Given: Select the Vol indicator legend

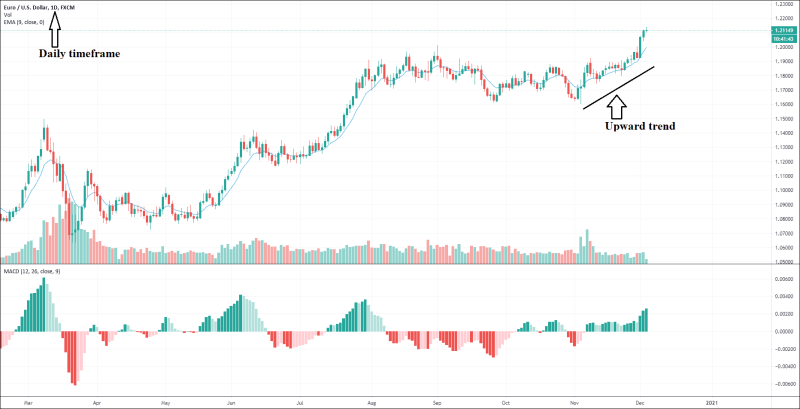Looking at the screenshot, I should [x=7, y=14].
